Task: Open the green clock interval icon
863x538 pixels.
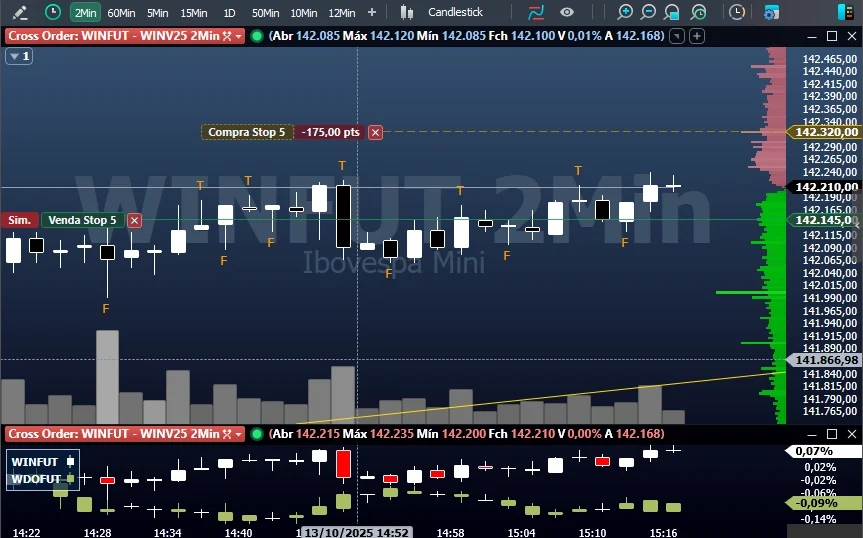Action: (53, 12)
